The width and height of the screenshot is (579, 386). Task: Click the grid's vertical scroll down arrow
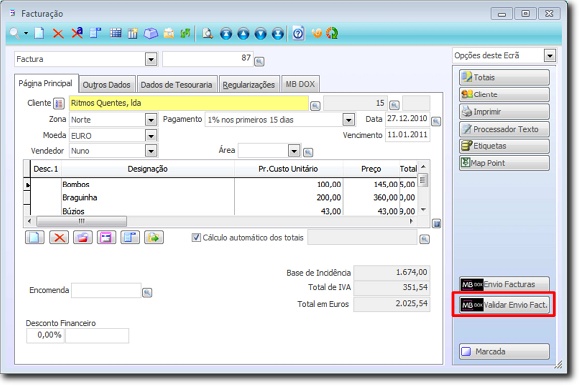point(424,210)
